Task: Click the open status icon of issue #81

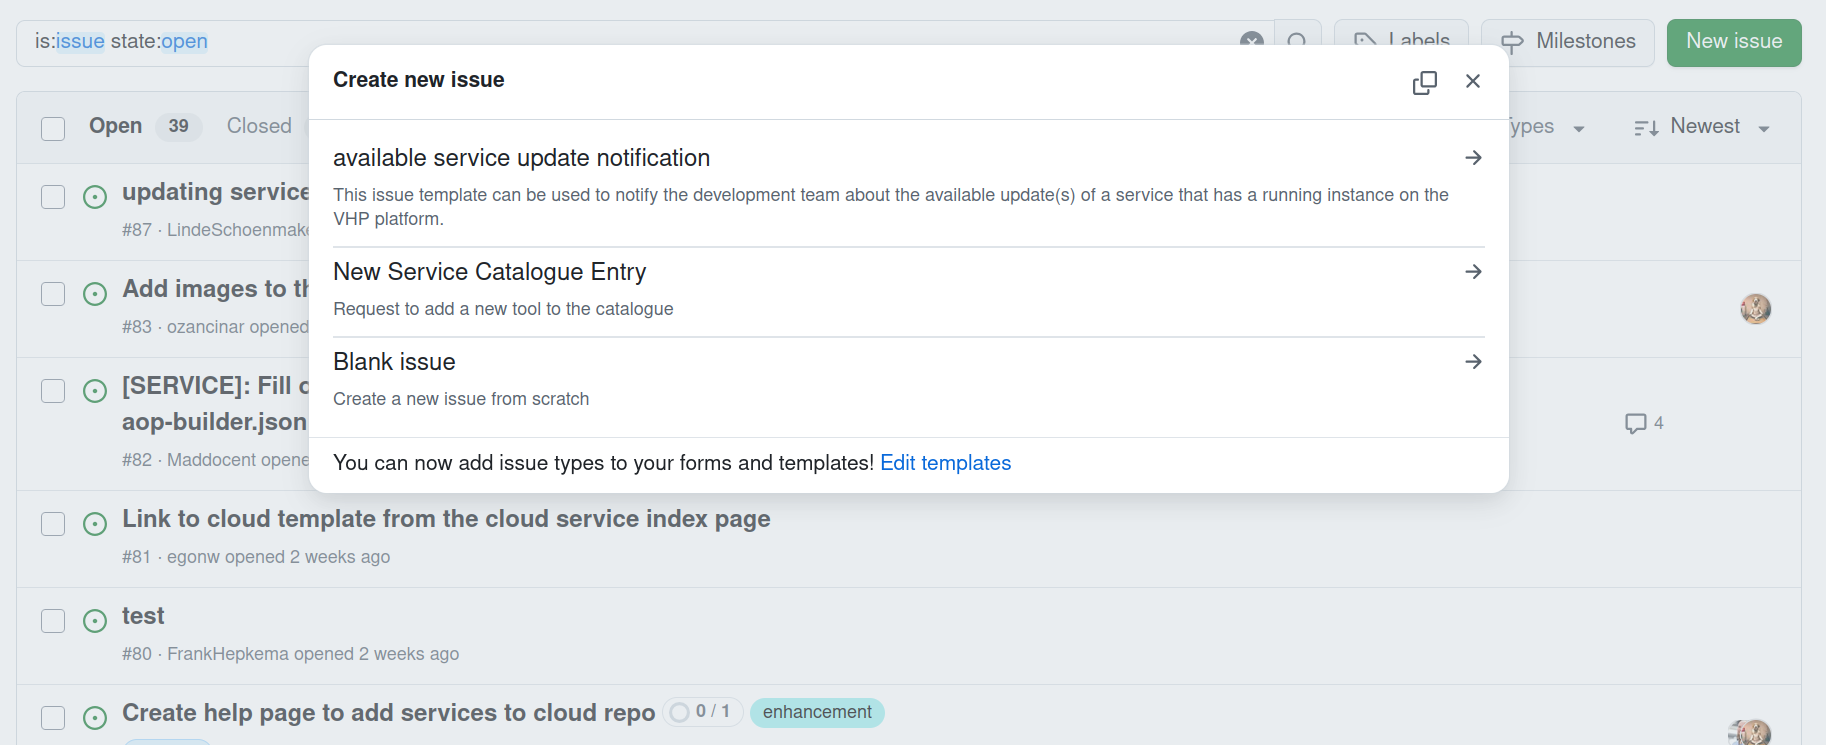Action: click(x=95, y=524)
